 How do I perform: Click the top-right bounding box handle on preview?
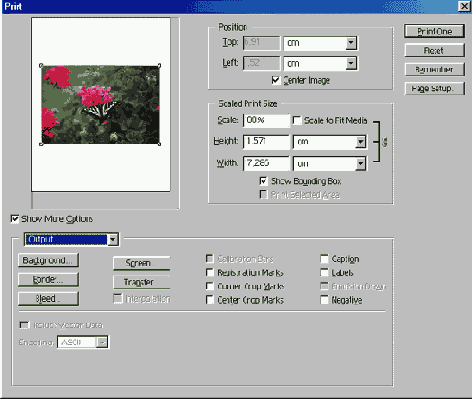[159, 66]
